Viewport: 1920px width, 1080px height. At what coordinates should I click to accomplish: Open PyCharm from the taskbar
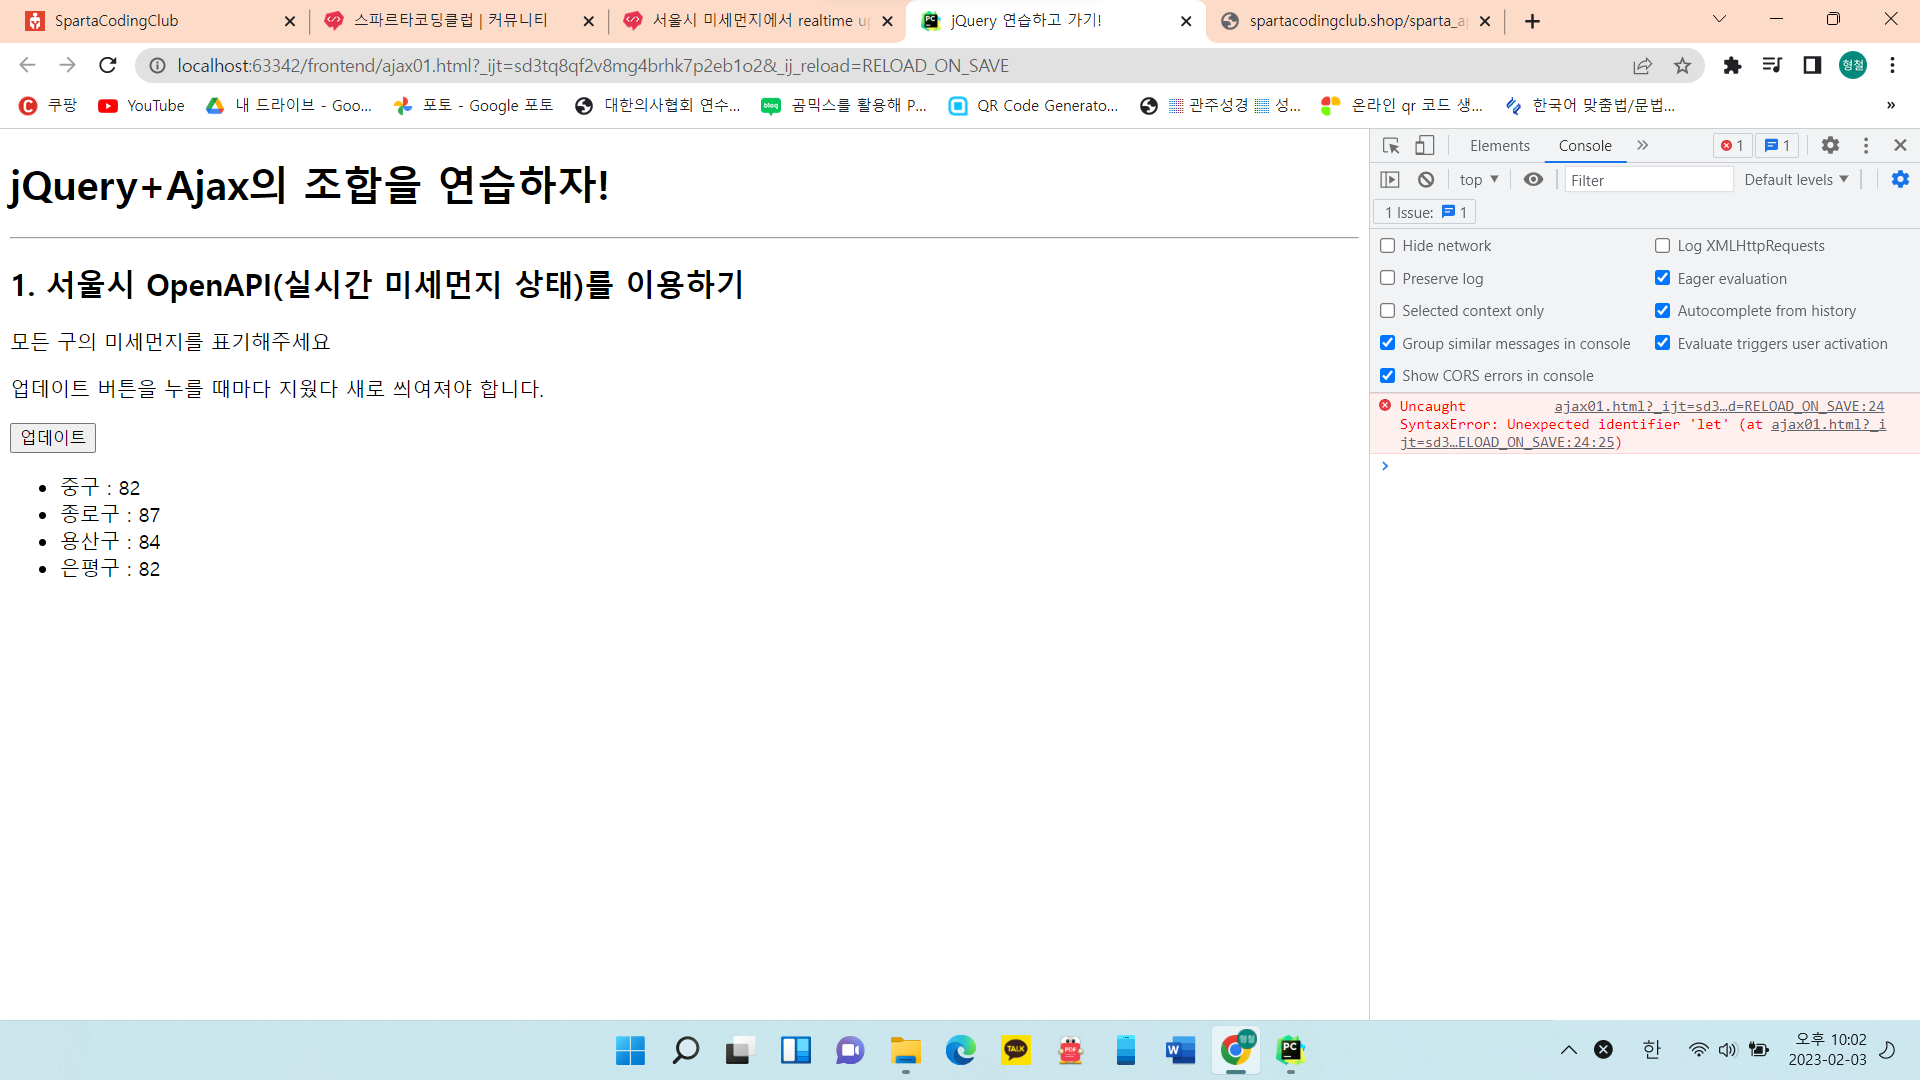[1290, 1050]
